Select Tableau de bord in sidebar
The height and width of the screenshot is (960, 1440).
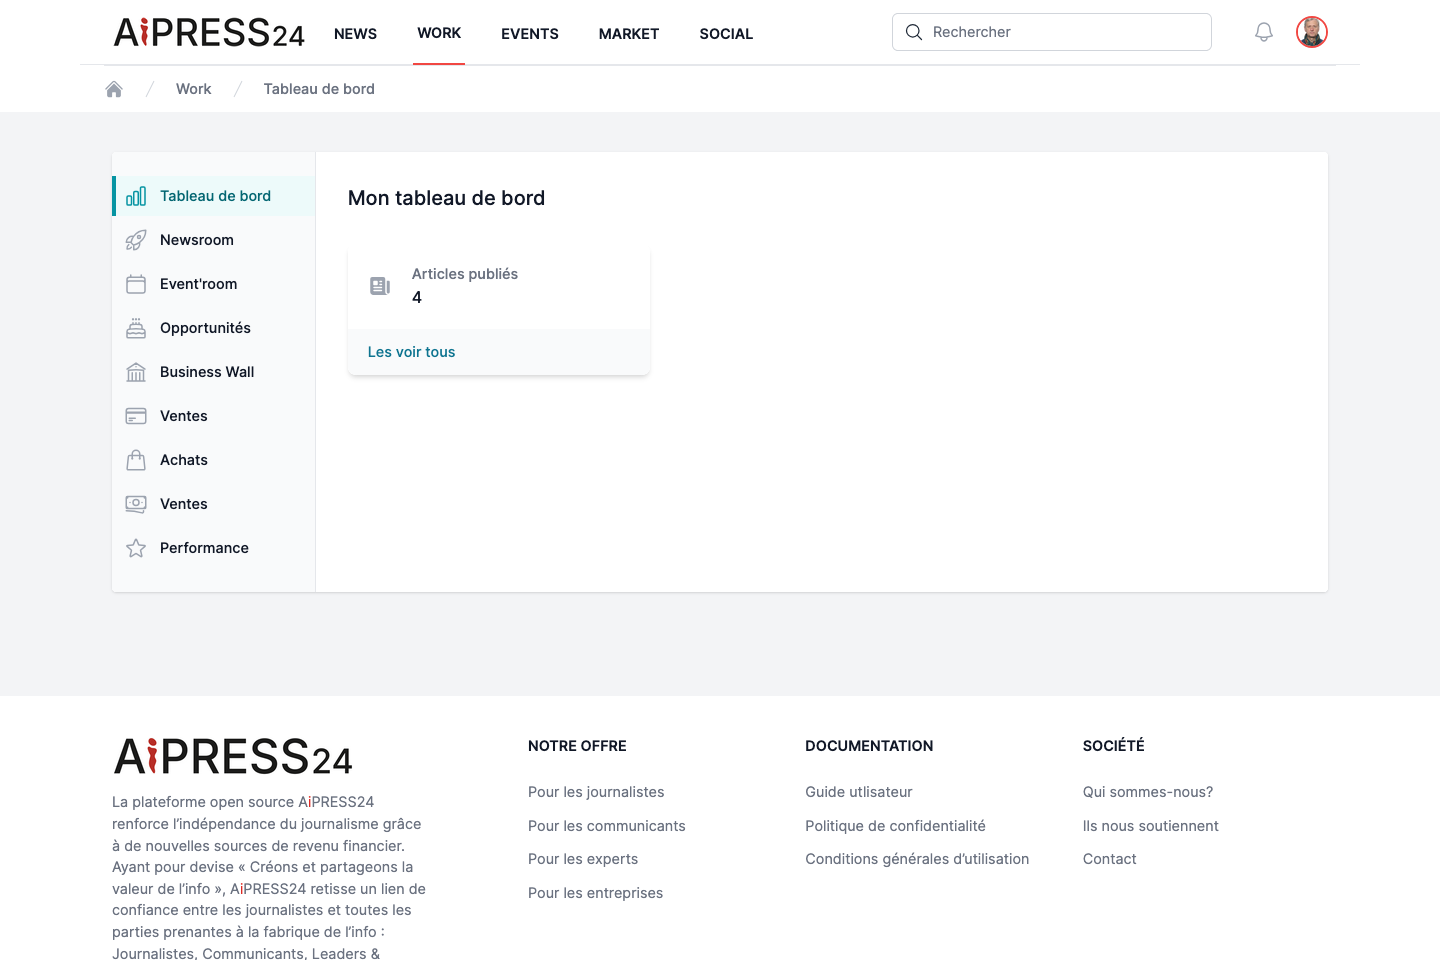214,196
